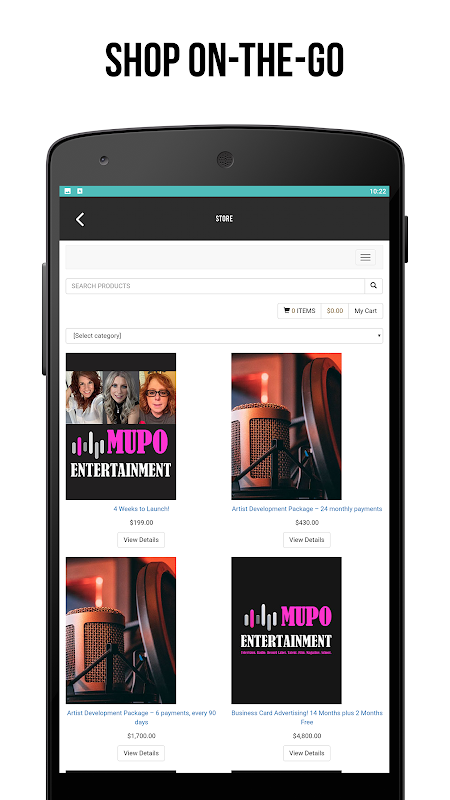
Task: Open Artist Development Package 24 monthly payments link
Action: tap(307, 509)
